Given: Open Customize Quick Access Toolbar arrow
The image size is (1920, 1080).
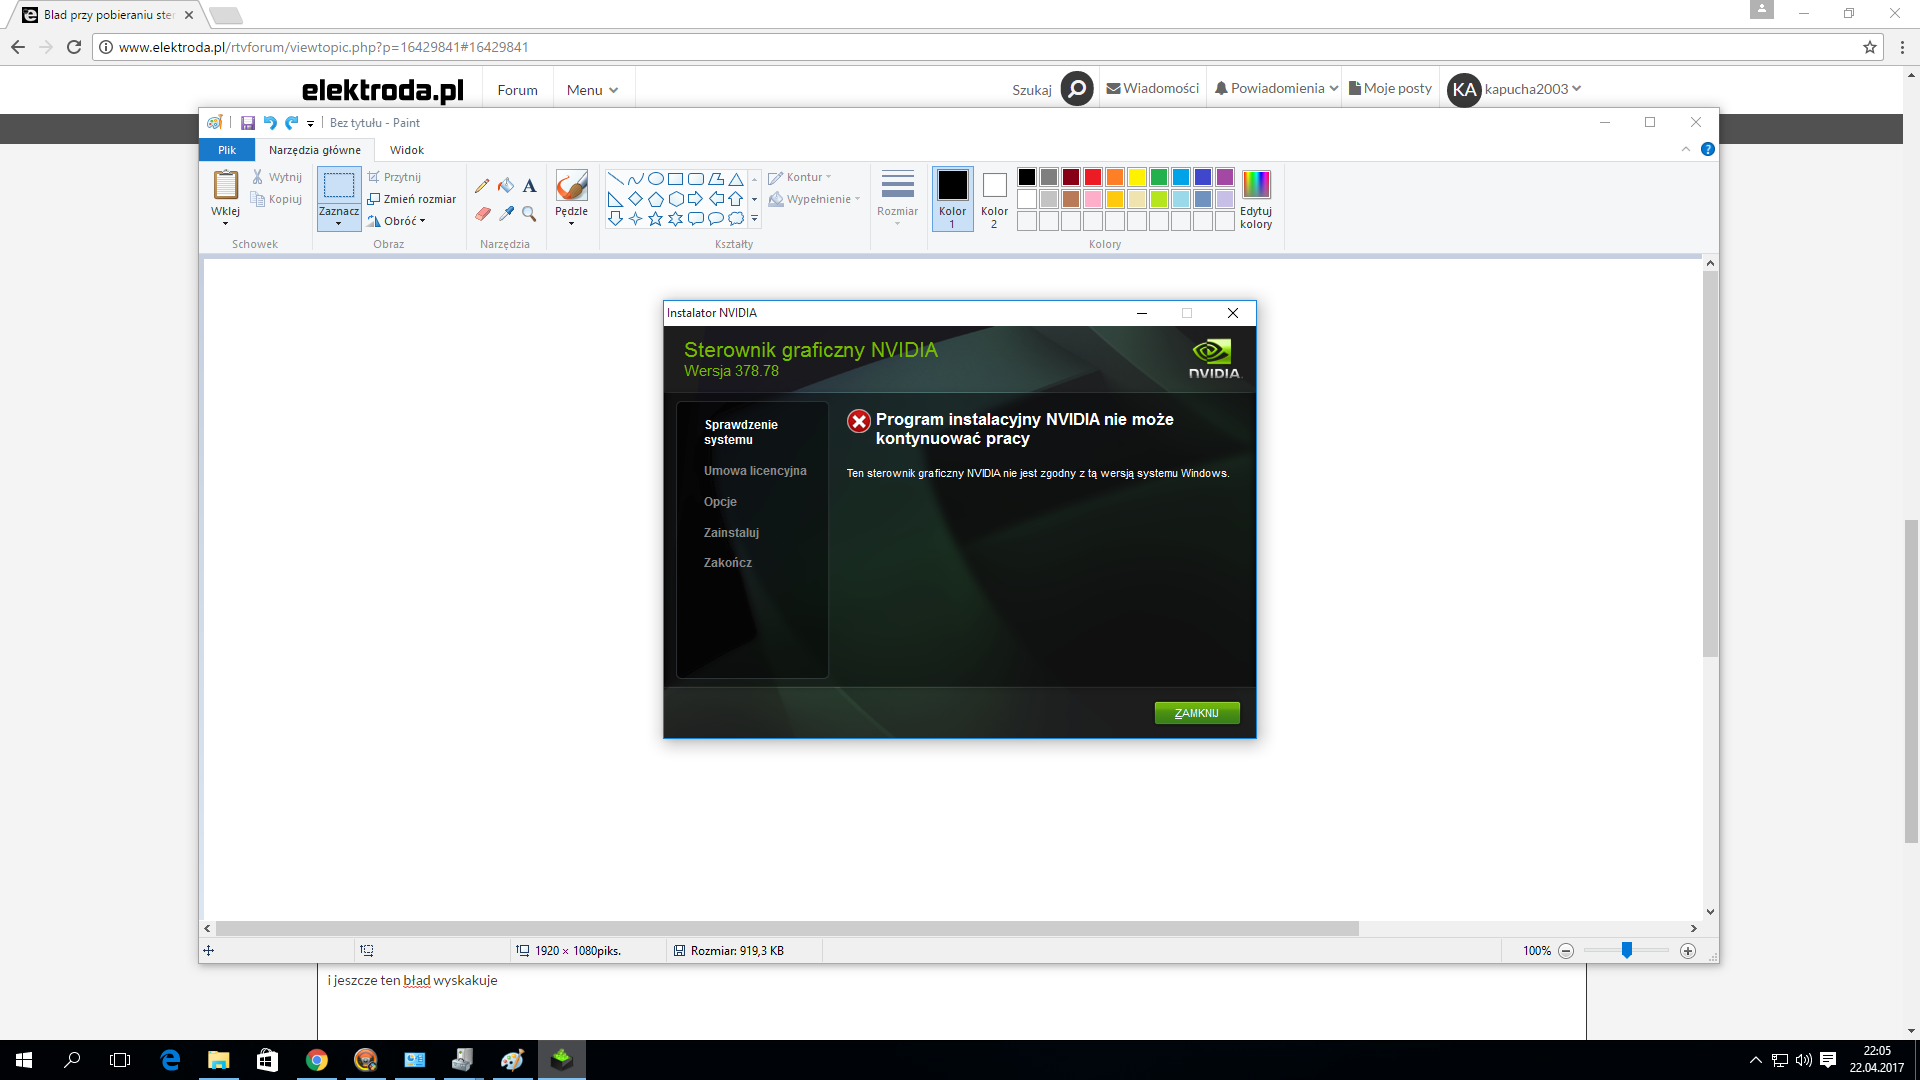Looking at the screenshot, I should (310, 124).
